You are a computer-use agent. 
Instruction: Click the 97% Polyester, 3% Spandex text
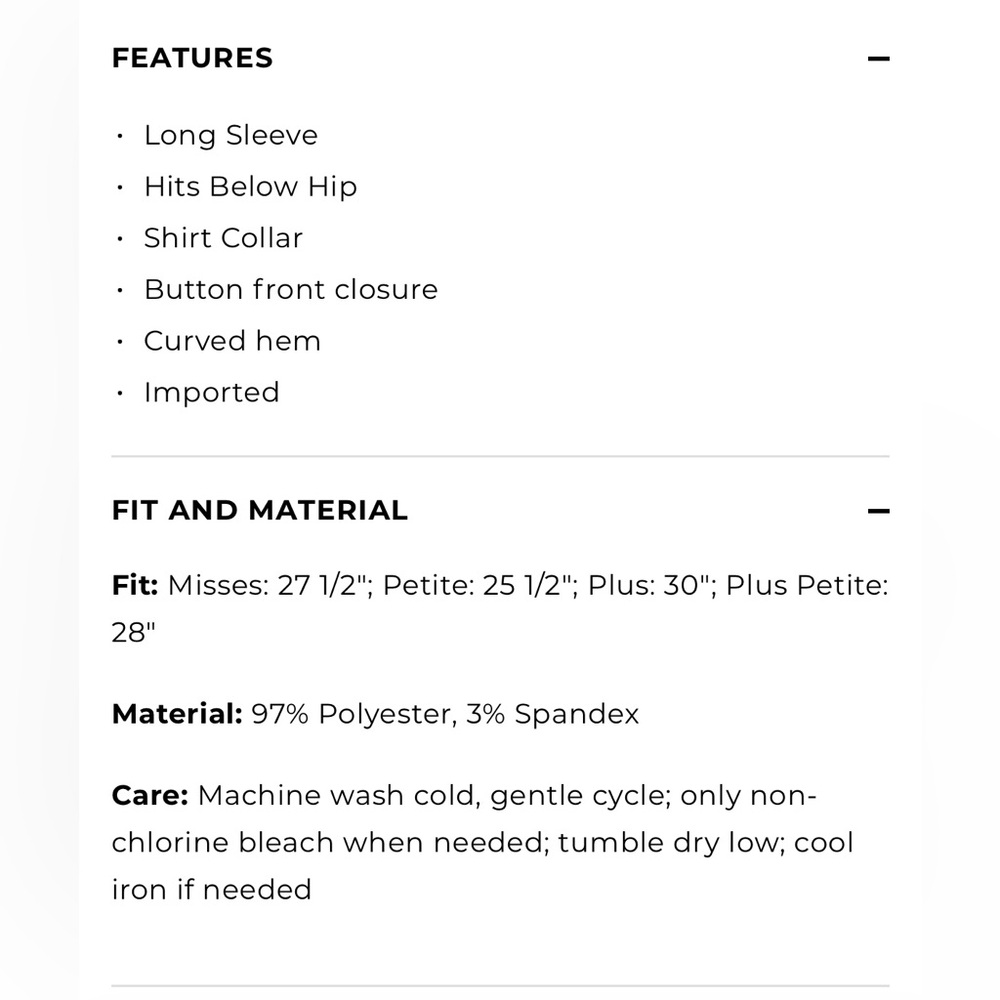pos(445,714)
